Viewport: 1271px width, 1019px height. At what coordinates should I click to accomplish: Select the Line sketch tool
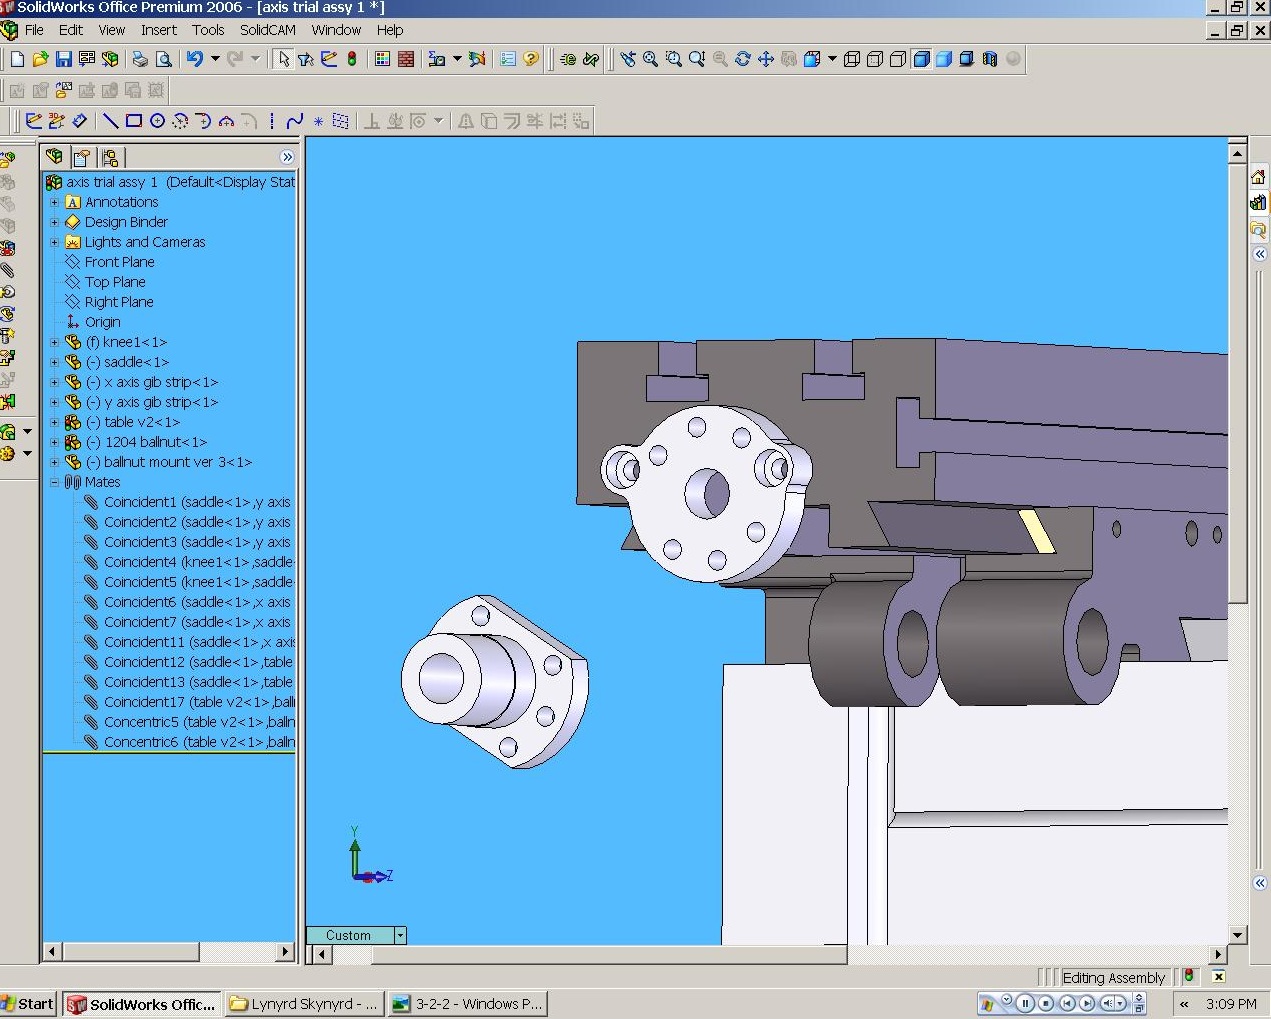click(x=110, y=121)
